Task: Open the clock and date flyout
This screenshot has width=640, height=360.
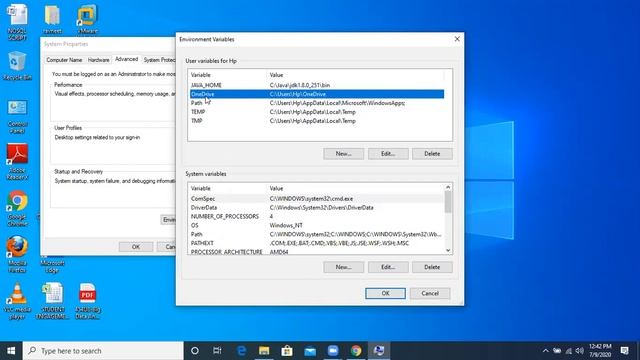Action: pyautogui.click(x=600, y=351)
